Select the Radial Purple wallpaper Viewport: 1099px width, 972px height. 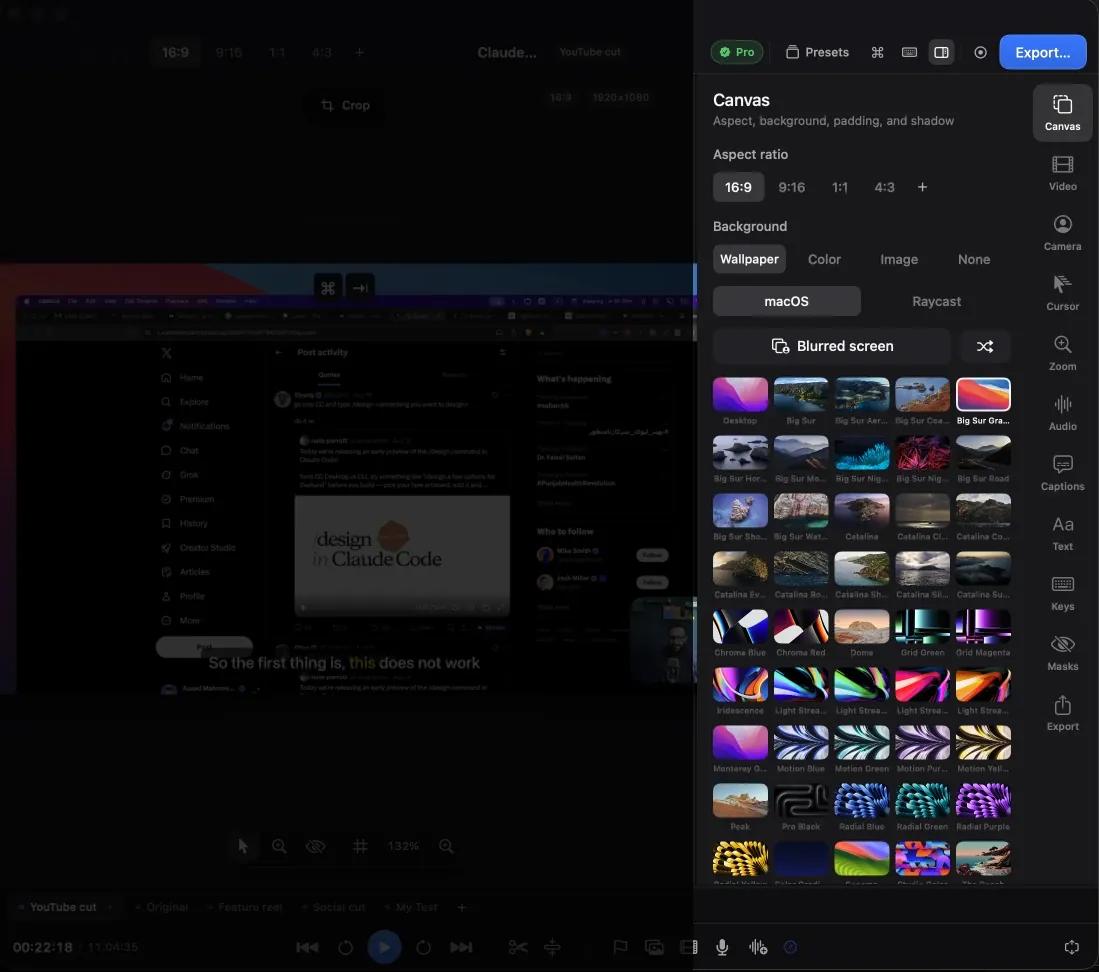point(983,801)
